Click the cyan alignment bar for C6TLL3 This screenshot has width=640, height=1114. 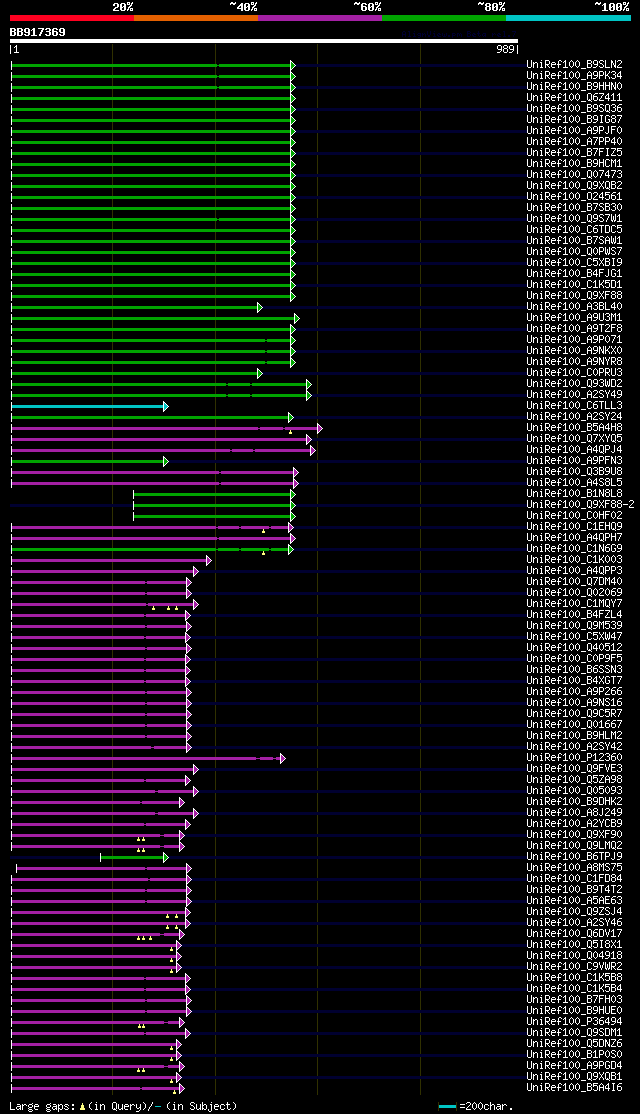(90, 406)
